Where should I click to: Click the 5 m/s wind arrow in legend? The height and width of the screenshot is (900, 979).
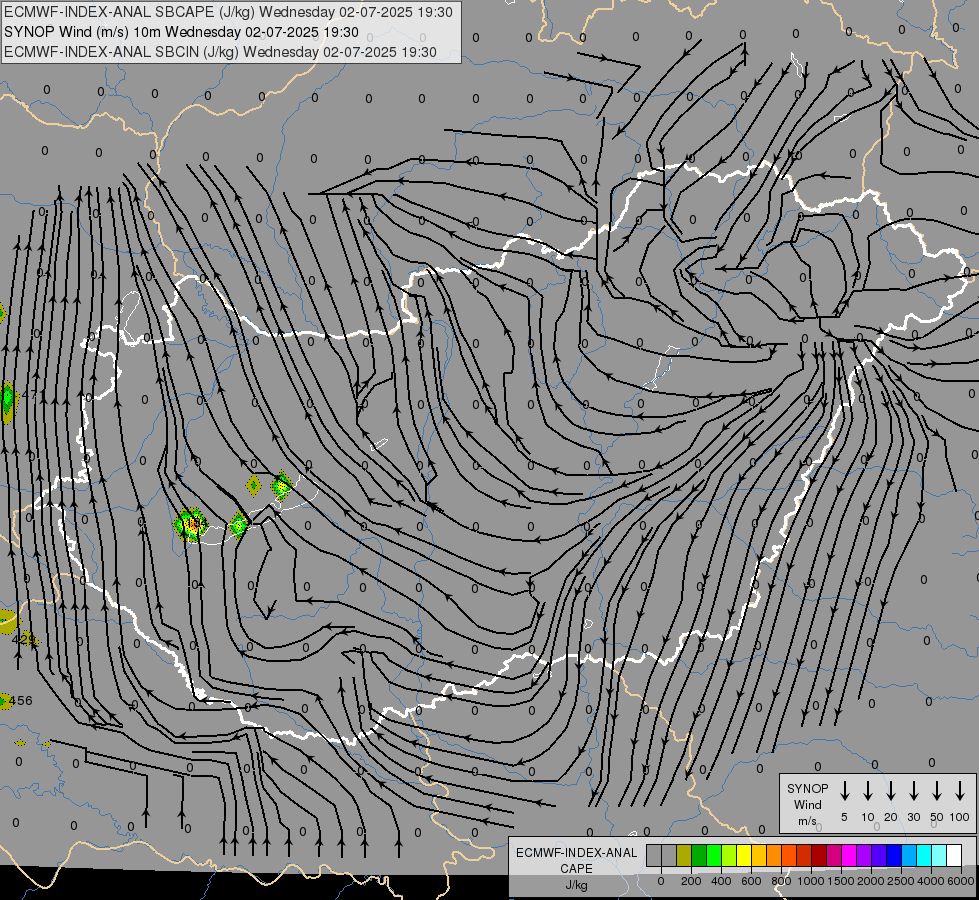844,791
